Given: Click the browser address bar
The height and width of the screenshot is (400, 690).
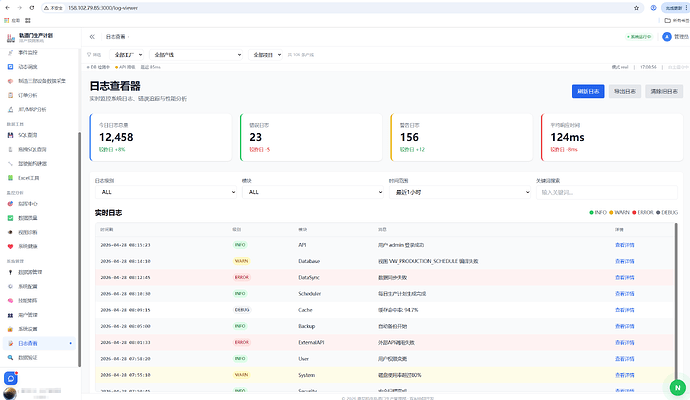Looking at the screenshot, I should click(343, 8).
